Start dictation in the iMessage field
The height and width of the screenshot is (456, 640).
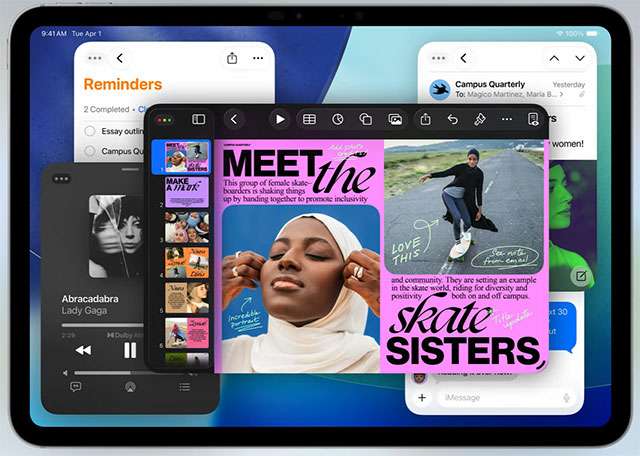click(x=567, y=397)
